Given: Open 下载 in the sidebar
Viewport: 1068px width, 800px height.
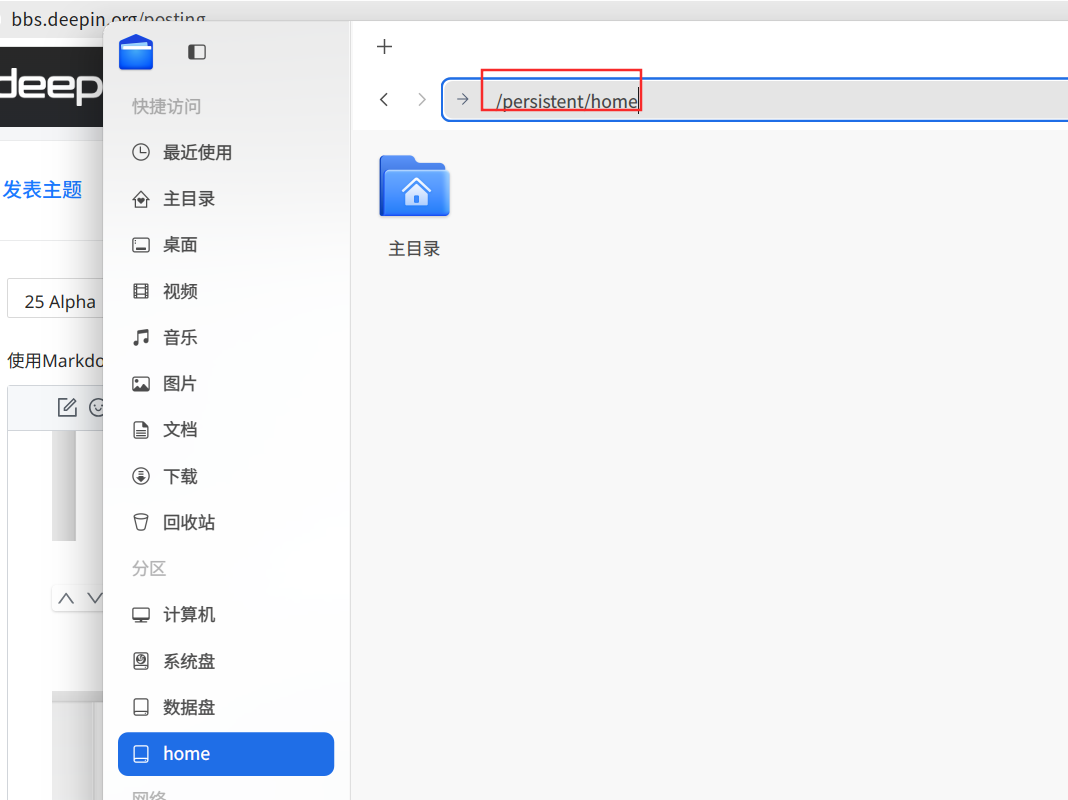Looking at the screenshot, I should point(226,476).
